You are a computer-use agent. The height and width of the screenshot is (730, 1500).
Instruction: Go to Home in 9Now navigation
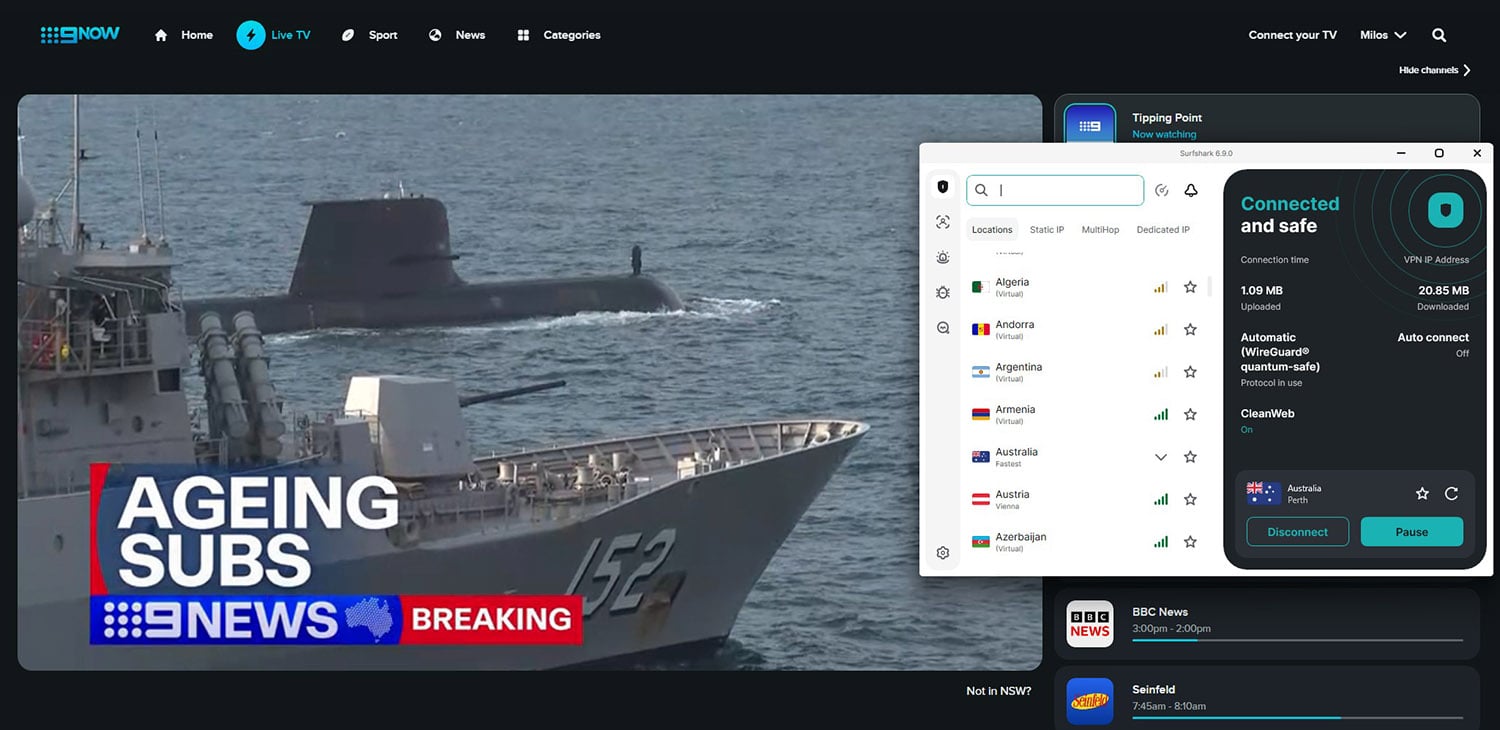[184, 35]
